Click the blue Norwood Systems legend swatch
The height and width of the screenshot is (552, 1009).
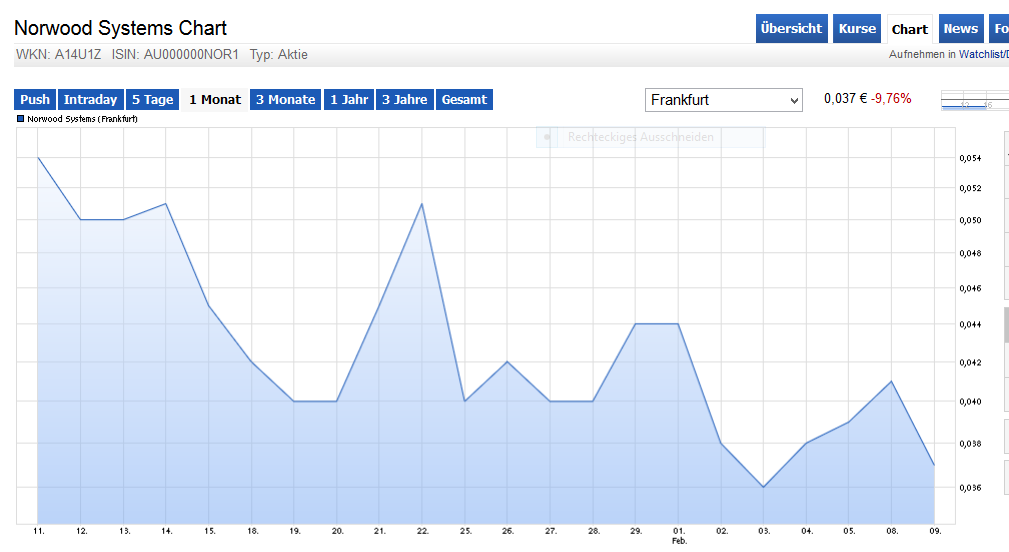click(20, 119)
